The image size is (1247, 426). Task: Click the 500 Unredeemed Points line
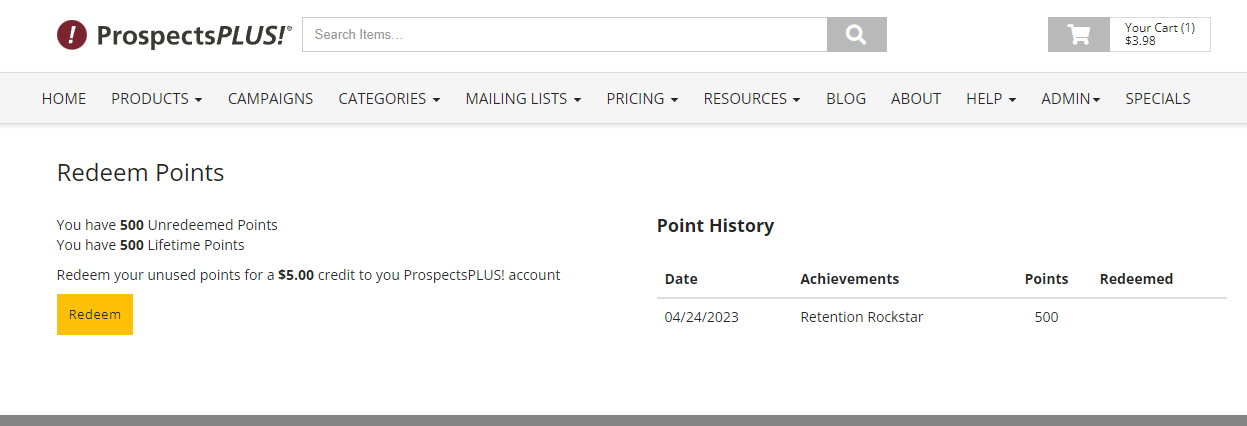tap(167, 225)
